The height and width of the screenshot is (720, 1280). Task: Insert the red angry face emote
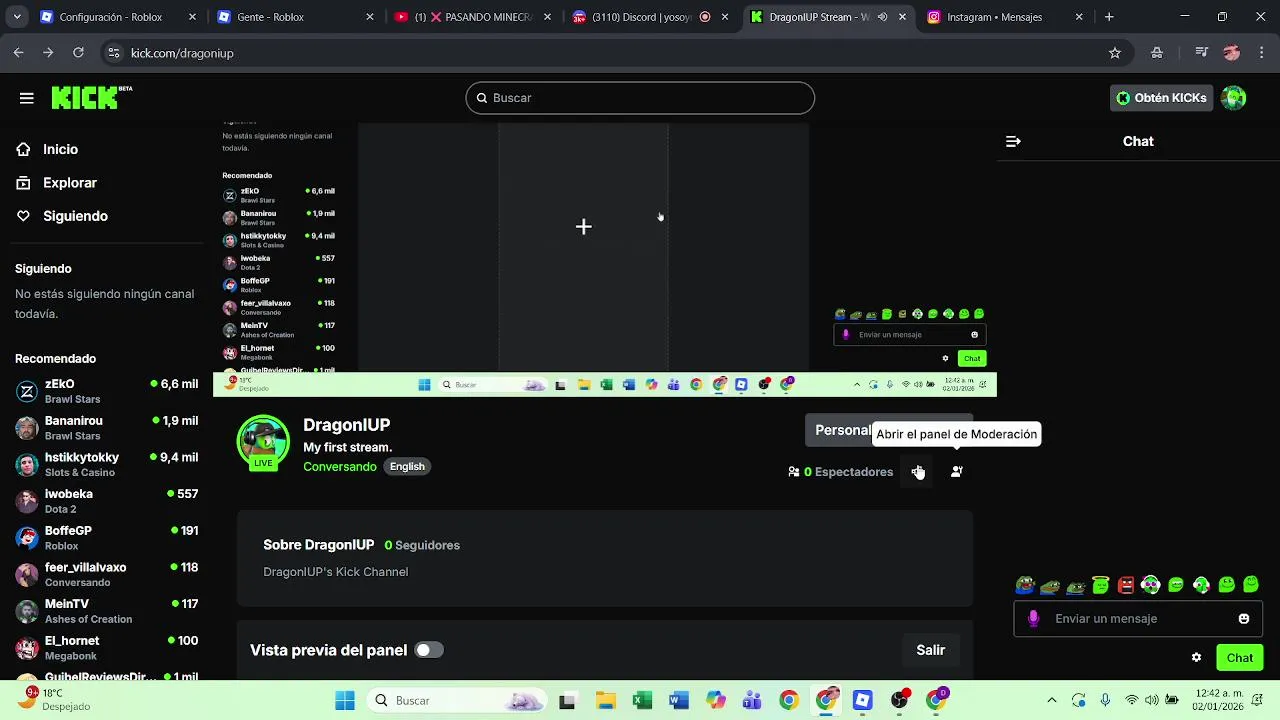click(x=1126, y=585)
